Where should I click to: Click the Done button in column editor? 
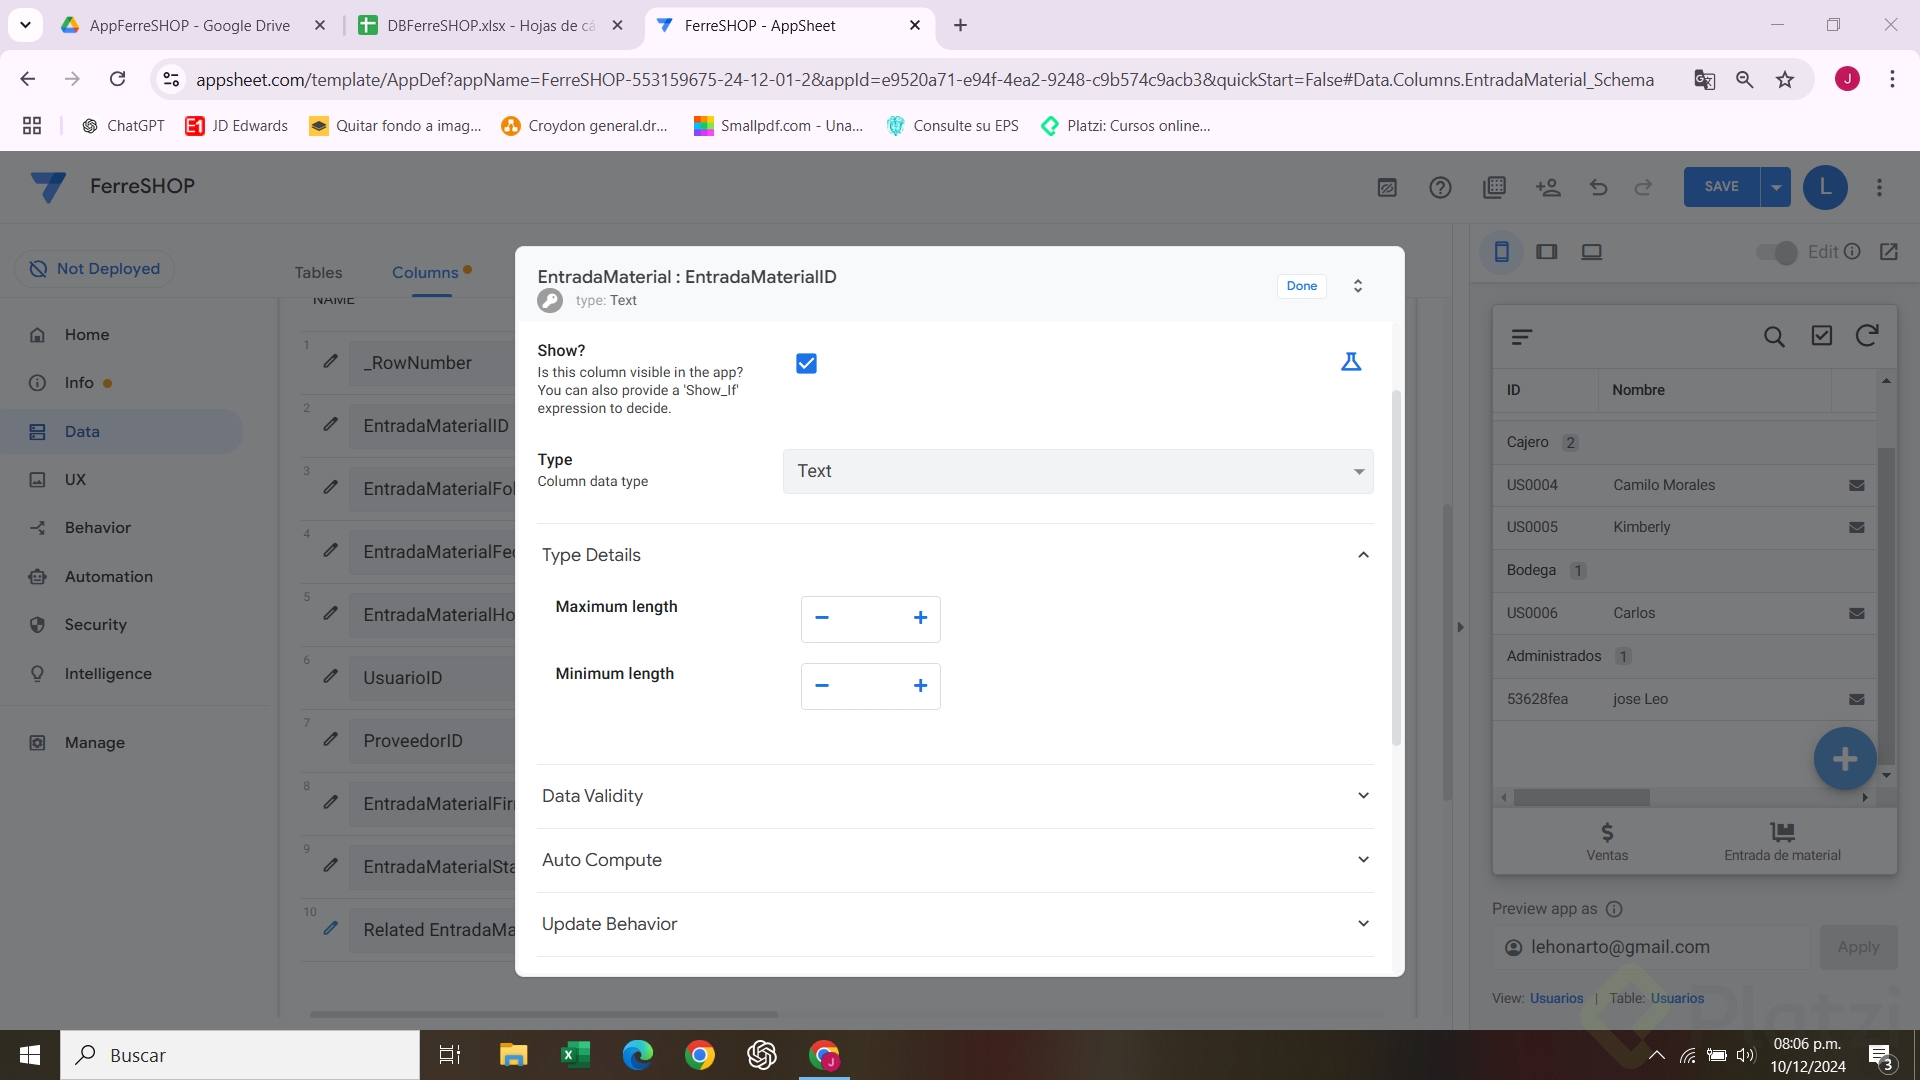tap(1301, 286)
